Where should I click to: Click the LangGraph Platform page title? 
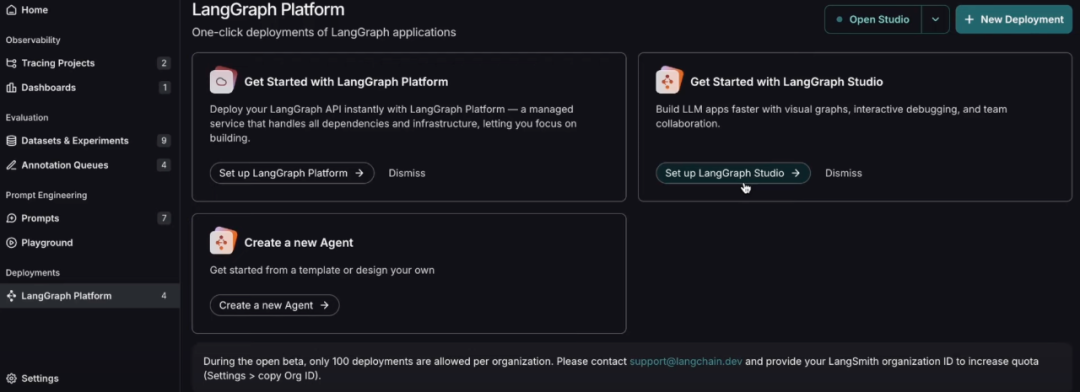(268, 10)
